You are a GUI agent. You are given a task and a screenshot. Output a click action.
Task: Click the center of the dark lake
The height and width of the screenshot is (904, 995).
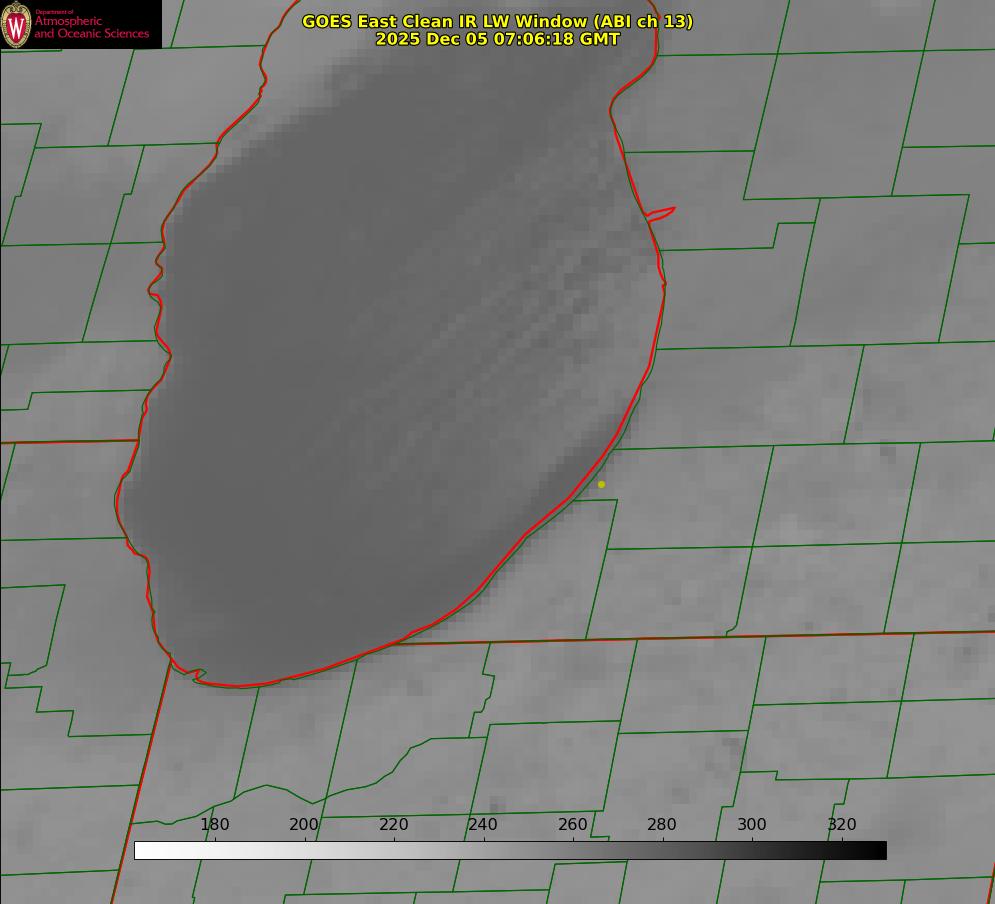390,370
